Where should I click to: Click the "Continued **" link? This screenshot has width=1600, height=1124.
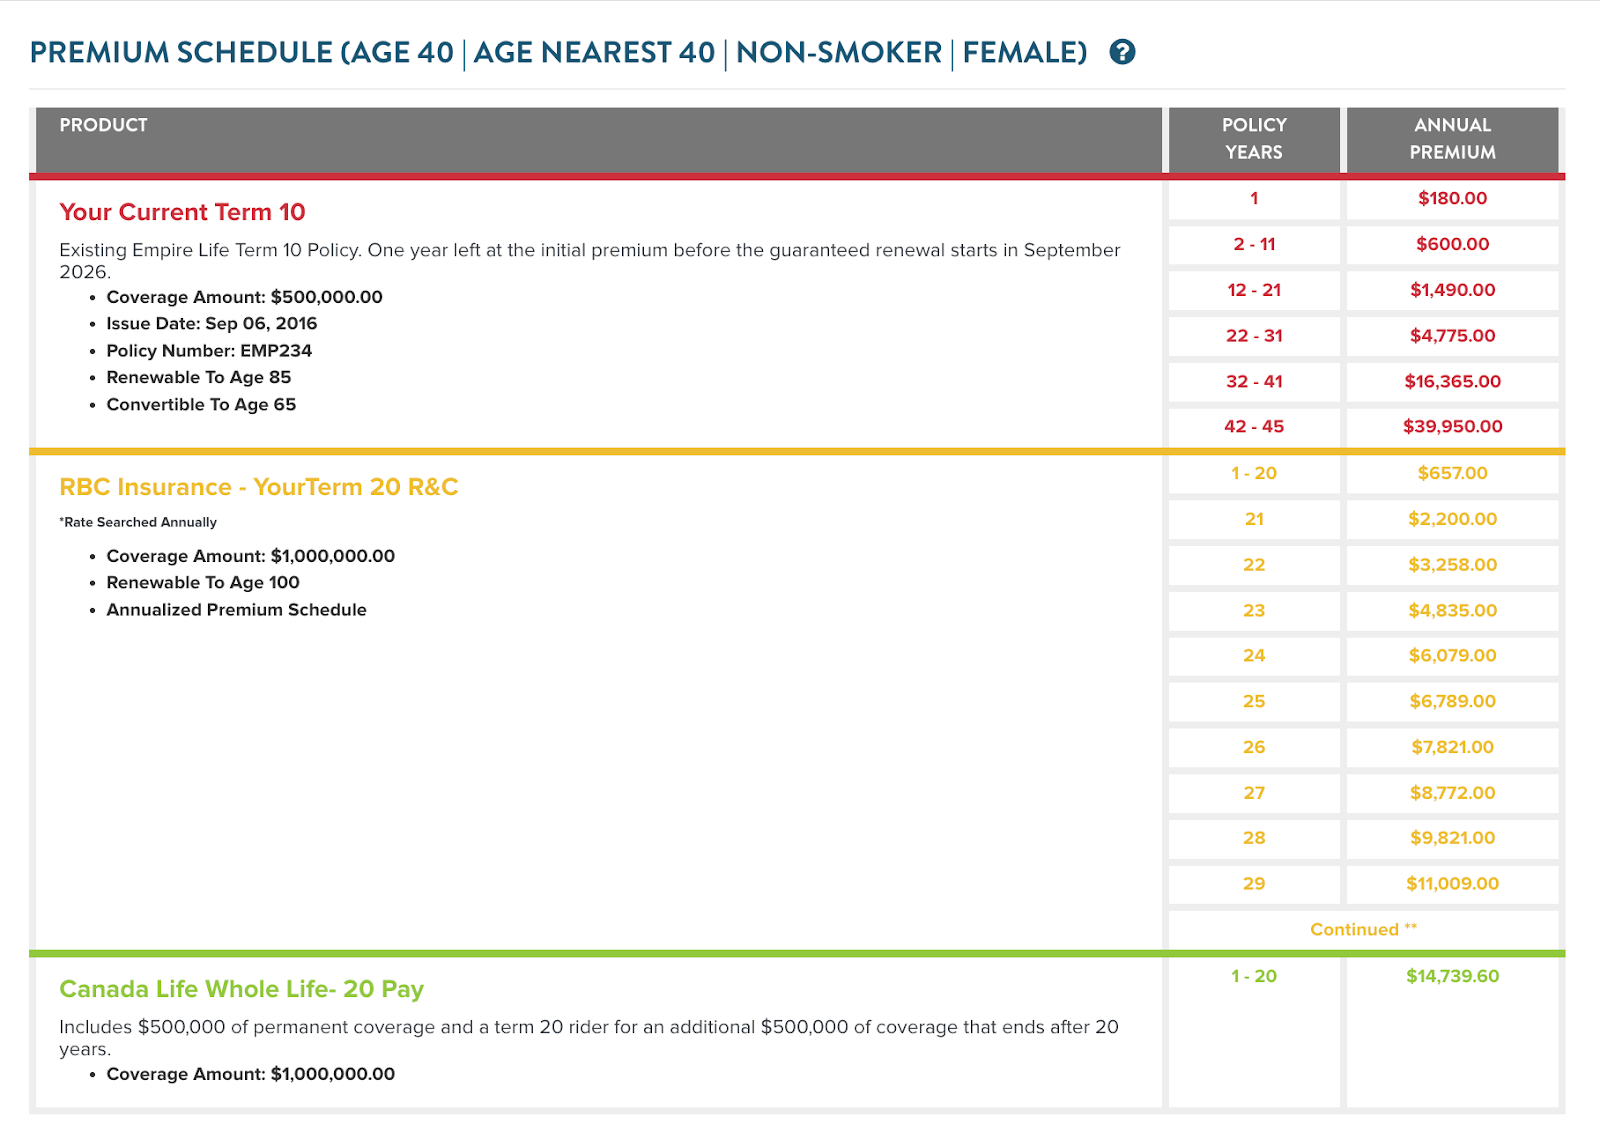1363,929
